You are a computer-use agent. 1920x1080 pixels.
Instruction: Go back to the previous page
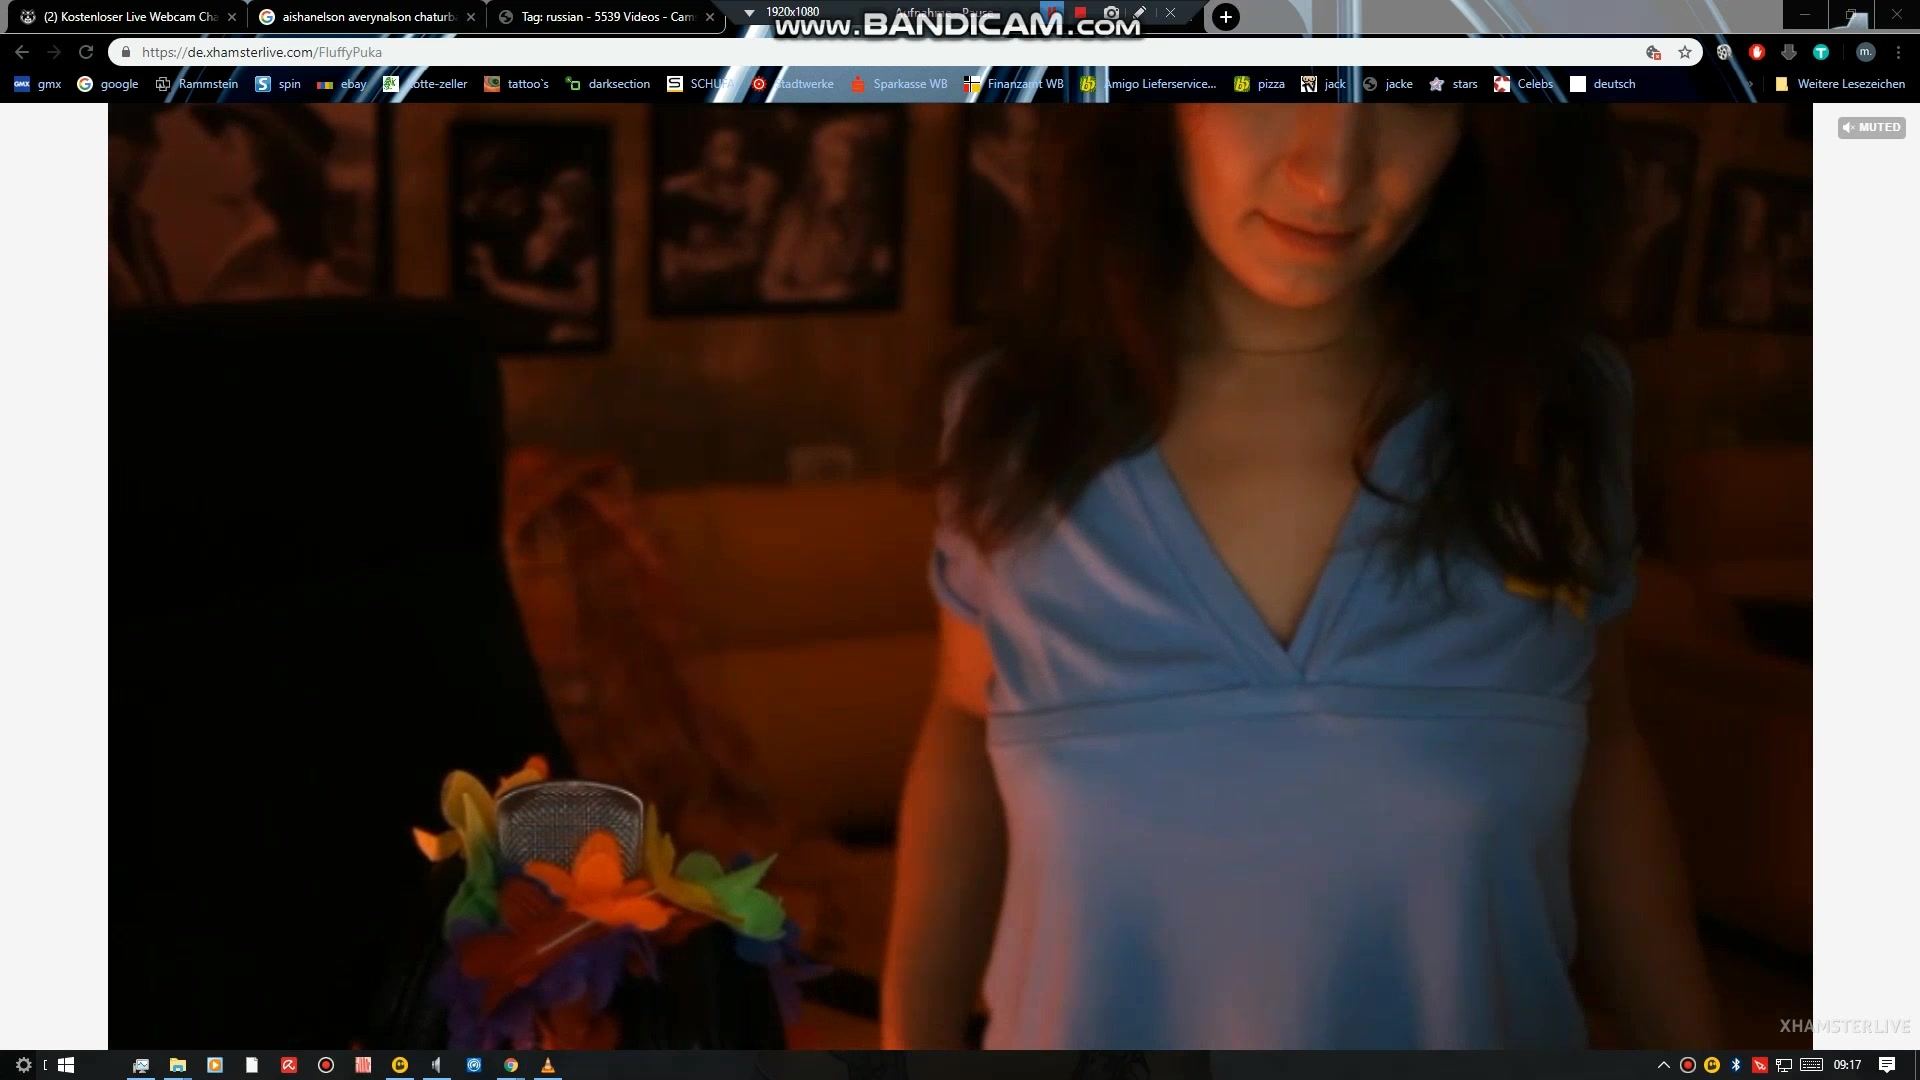(x=22, y=52)
